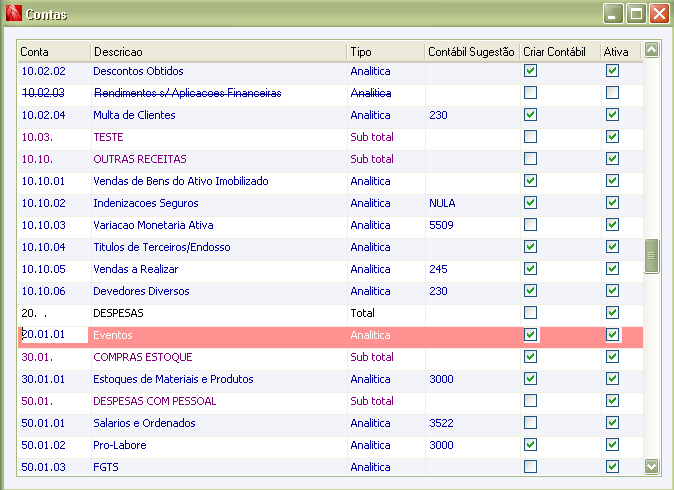674x490 pixels.
Task: Check Criar Contábil for Variacao Monetaria Ativa
Action: pos(530,224)
